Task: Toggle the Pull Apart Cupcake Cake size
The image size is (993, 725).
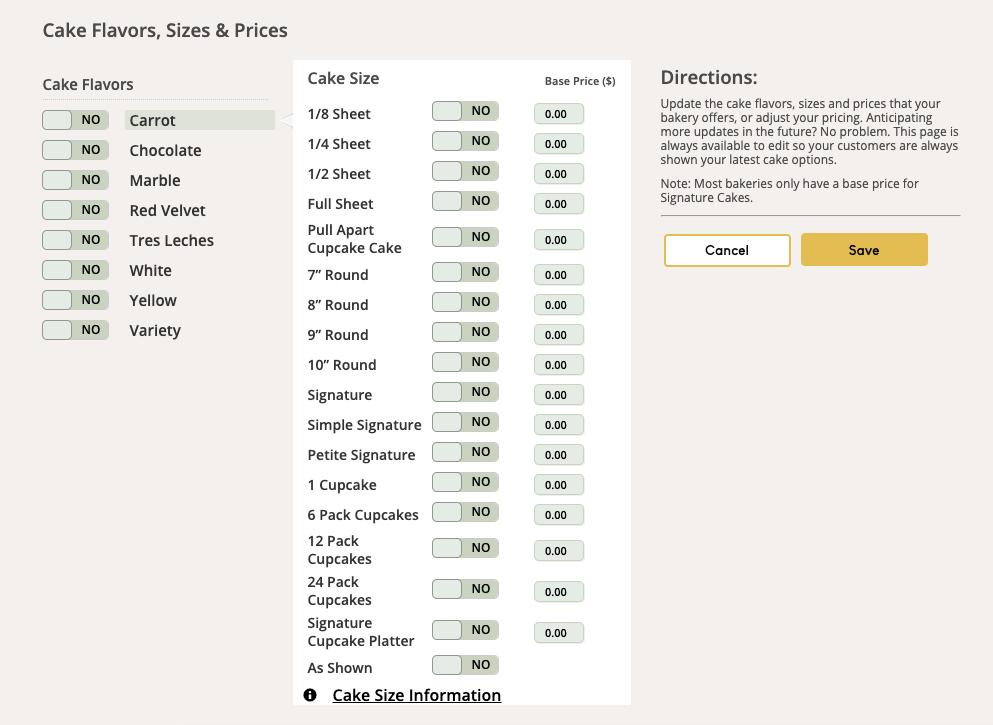Action: point(465,237)
